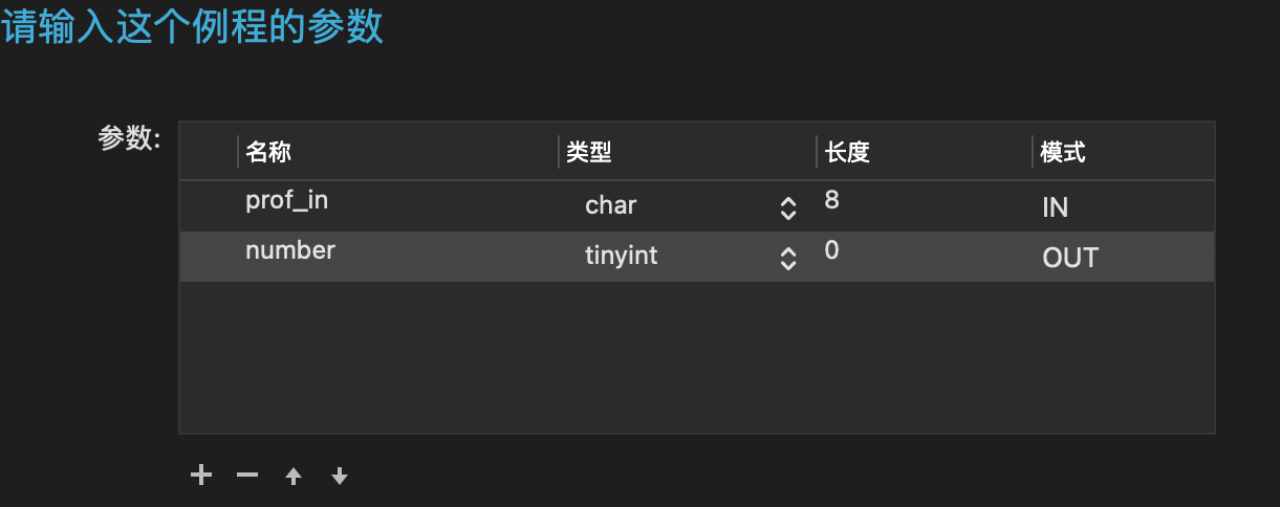The image size is (1280, 507).
Task: Select the char type cell
Action: click(x=611, y=206)
